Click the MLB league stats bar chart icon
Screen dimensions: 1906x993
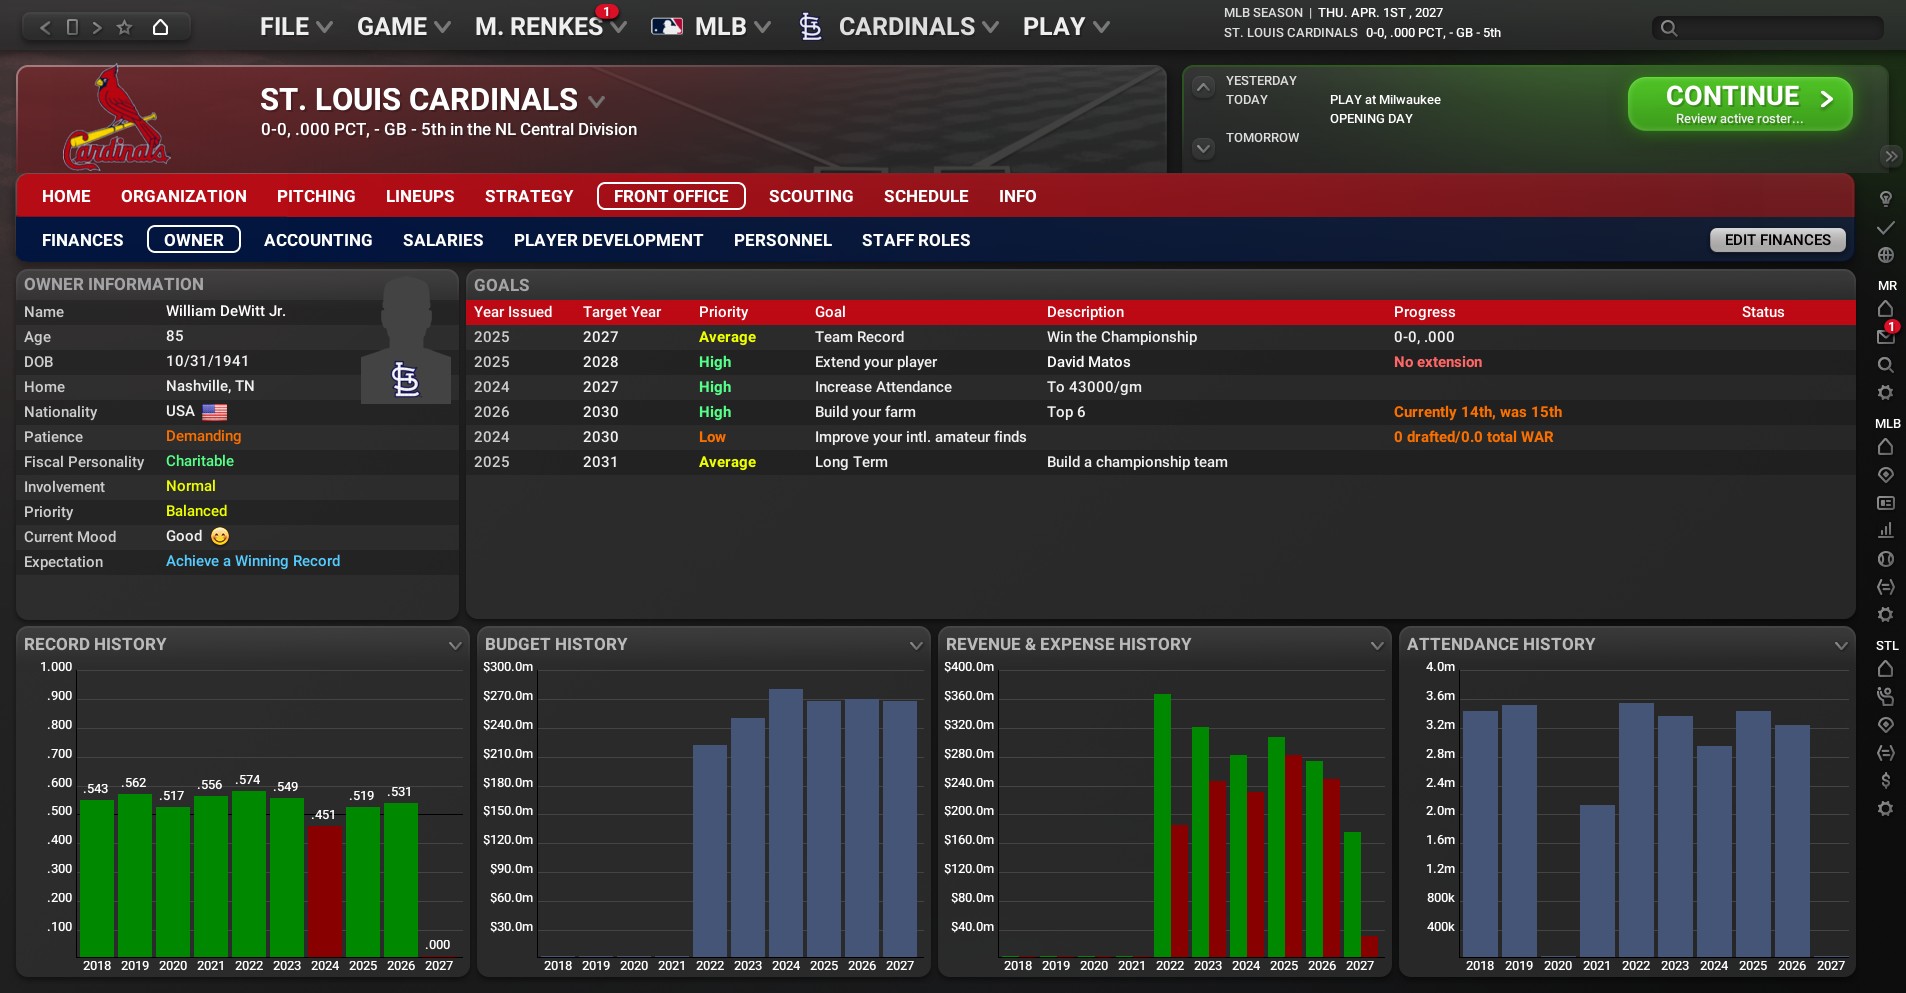(1885, 531)
